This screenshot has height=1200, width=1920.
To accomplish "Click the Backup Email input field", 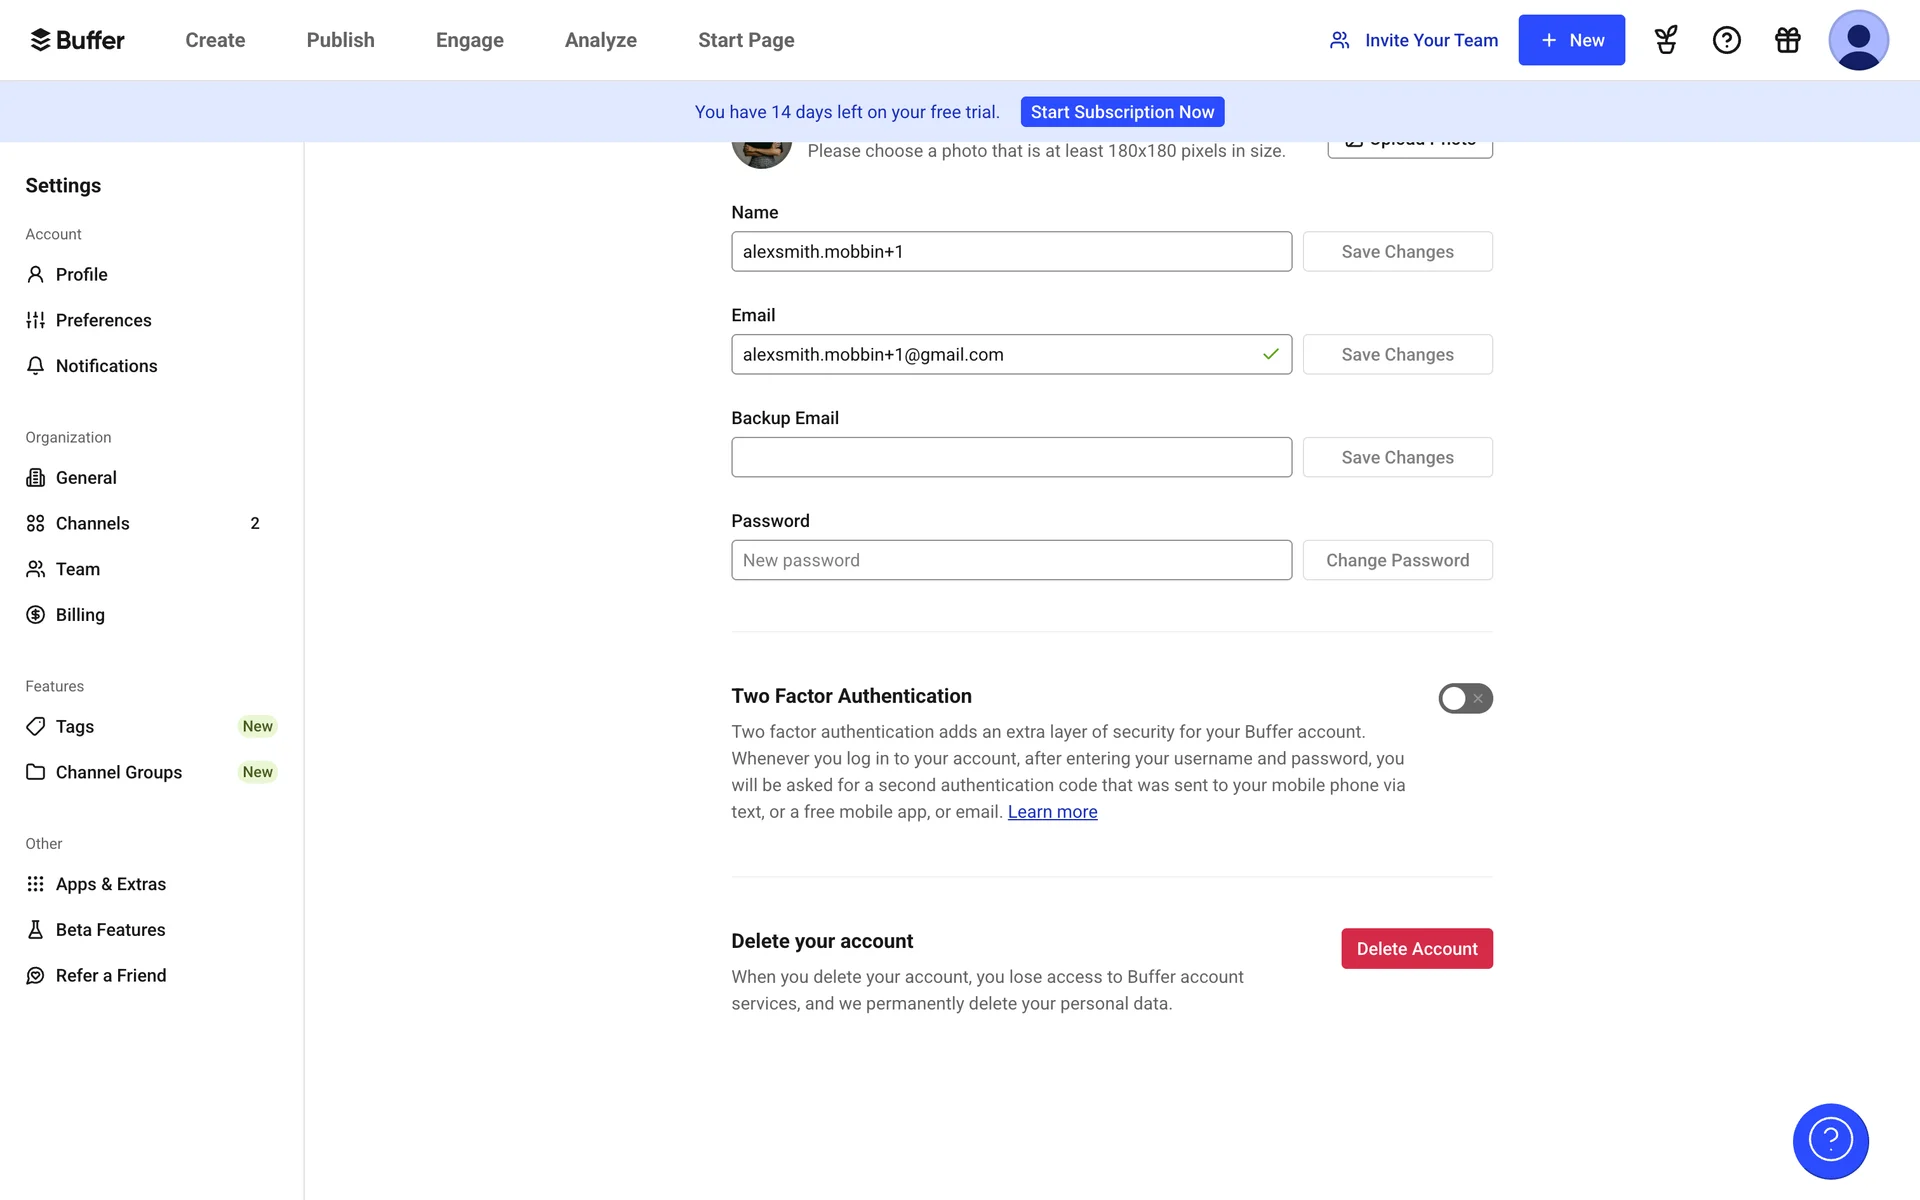I will [1011, 457].
